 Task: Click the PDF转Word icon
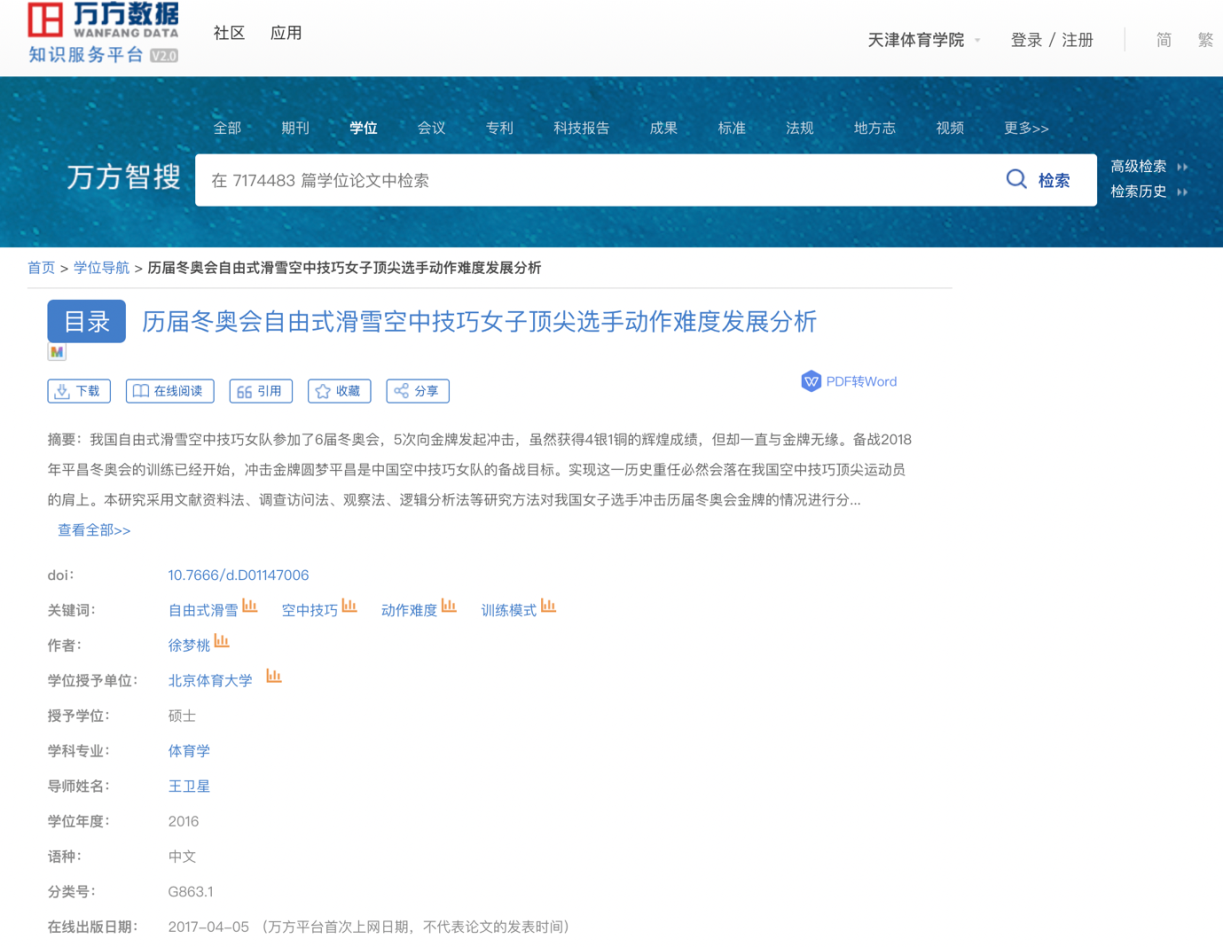pos(811,381)
